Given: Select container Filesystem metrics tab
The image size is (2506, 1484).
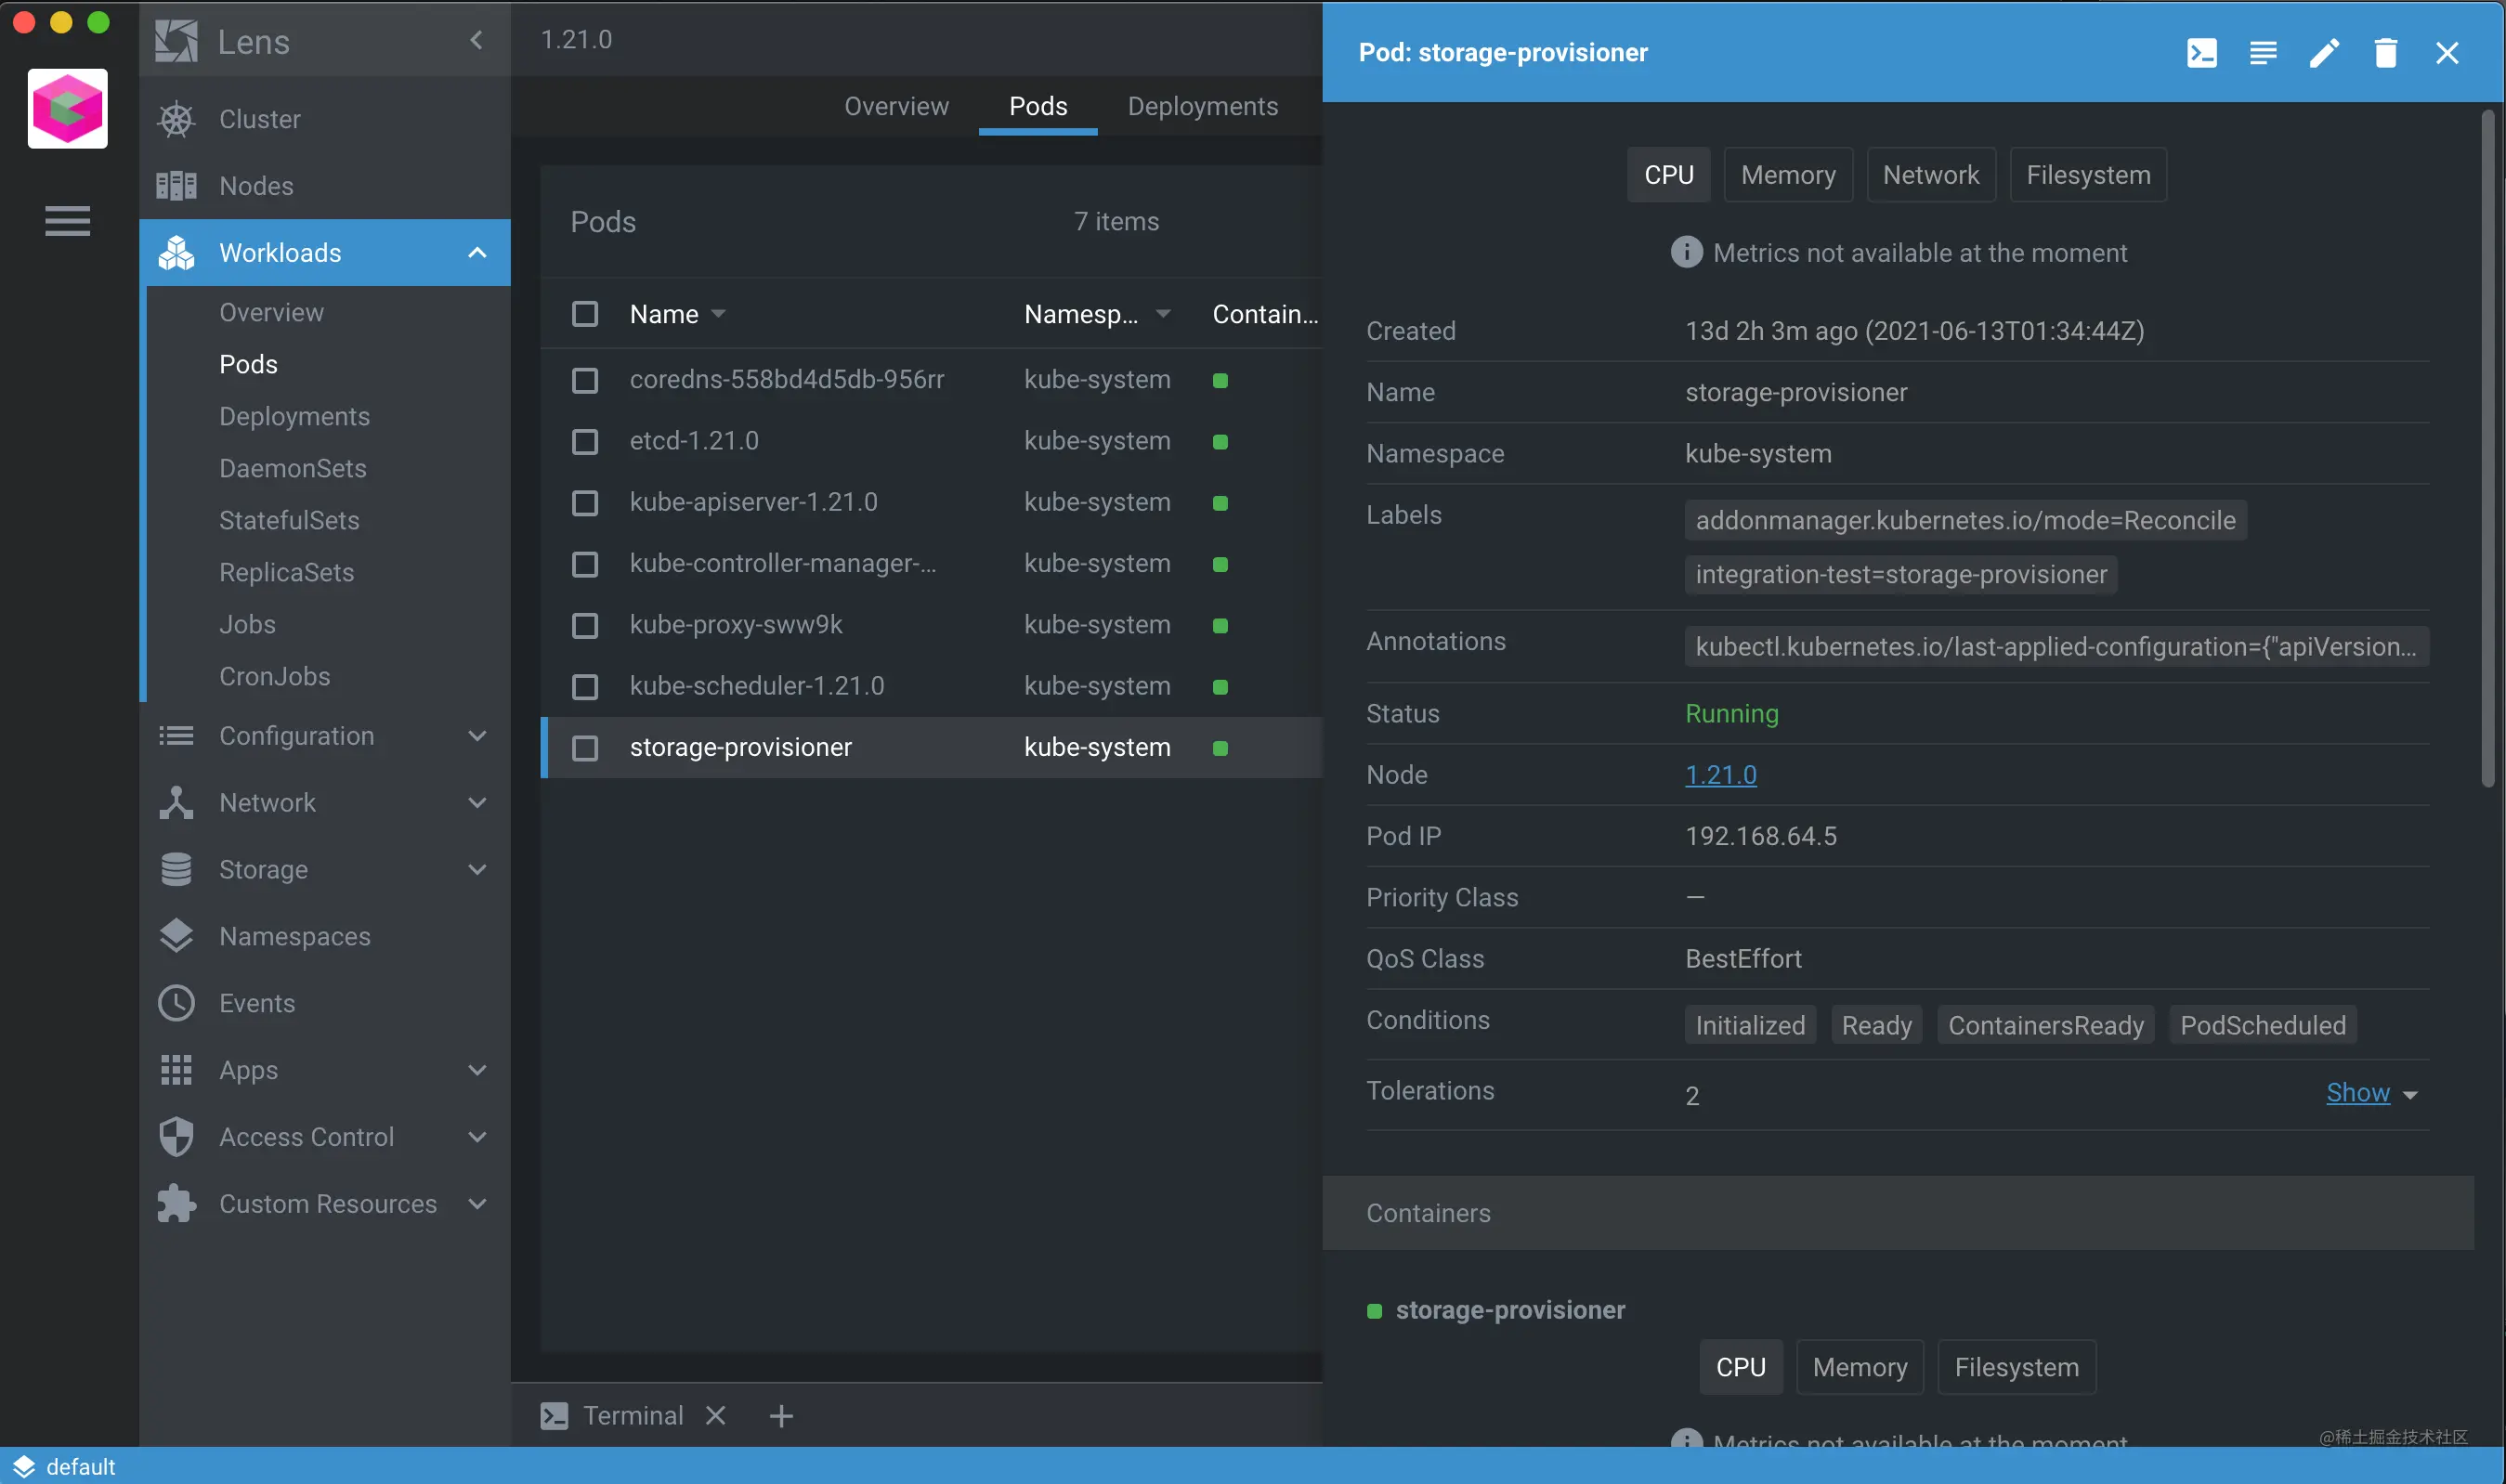Looking at the screenshot, I should (x=2016, y=1367).
